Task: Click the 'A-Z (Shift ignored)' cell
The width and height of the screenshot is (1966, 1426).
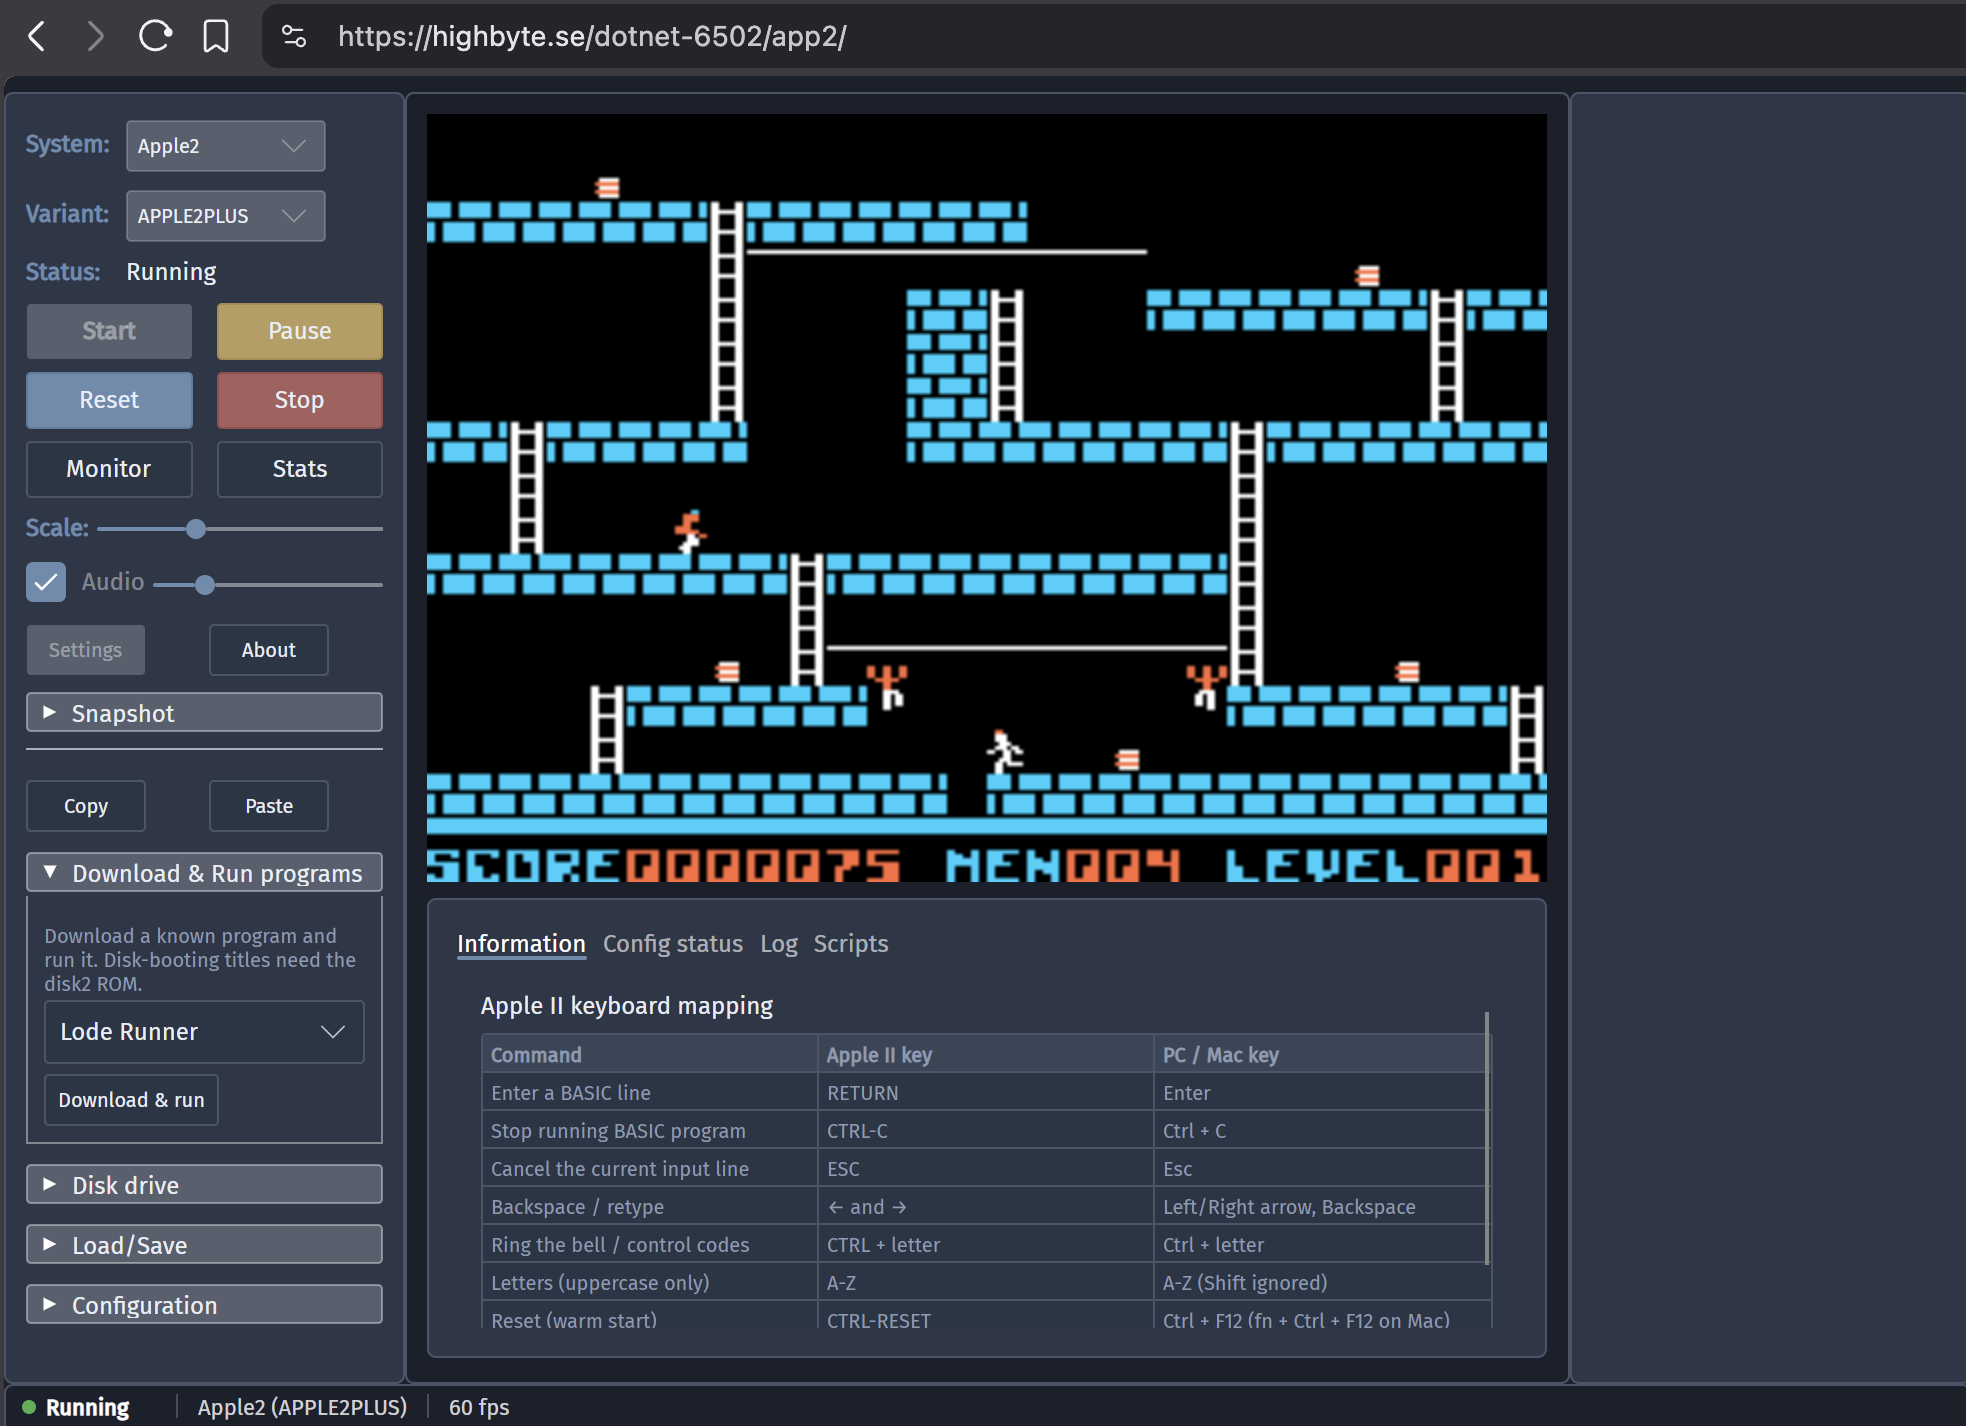Action: [1321, 1283]
